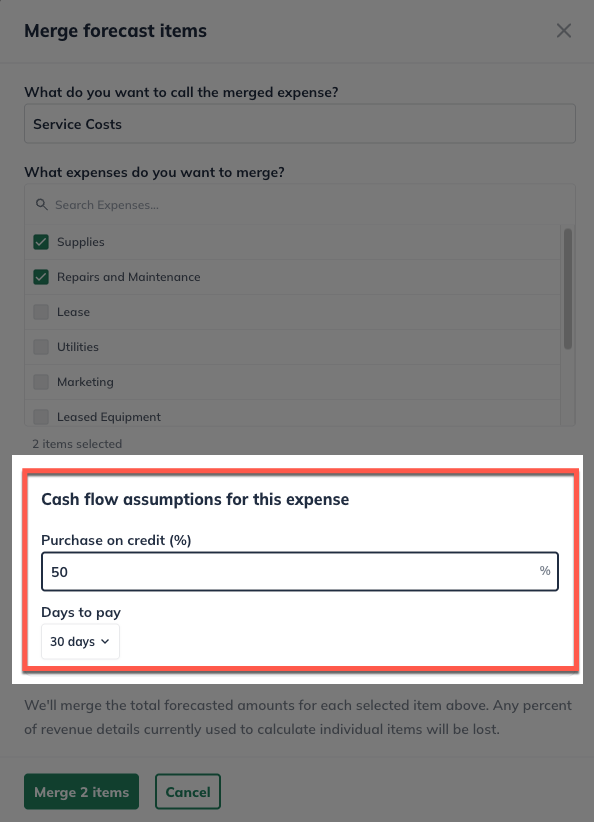Check the Lease expense for merging
Viewport: 594px width, 822px height.
coord(42,312)
